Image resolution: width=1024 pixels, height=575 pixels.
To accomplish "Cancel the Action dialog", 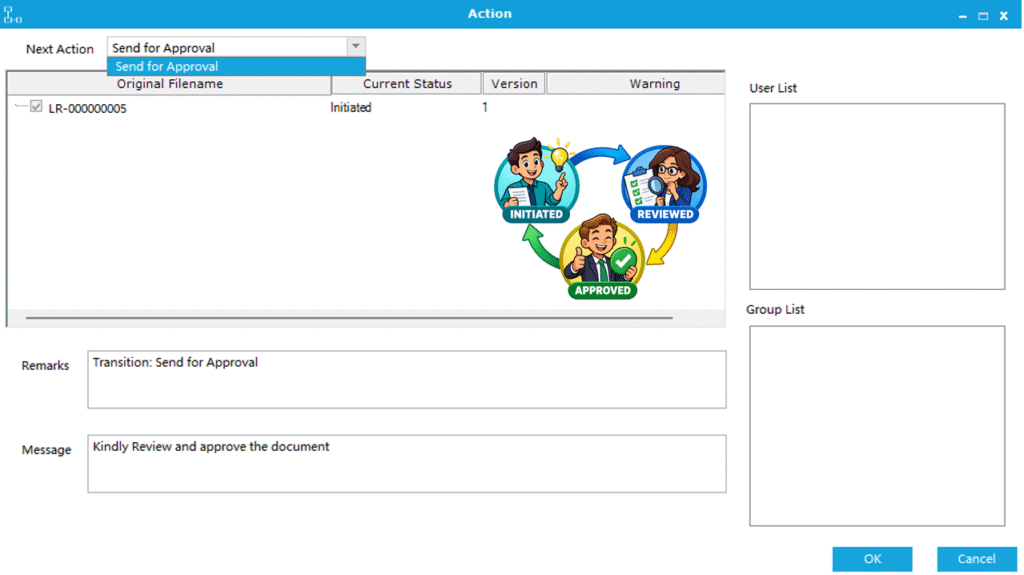I will (x=977, y=559).
